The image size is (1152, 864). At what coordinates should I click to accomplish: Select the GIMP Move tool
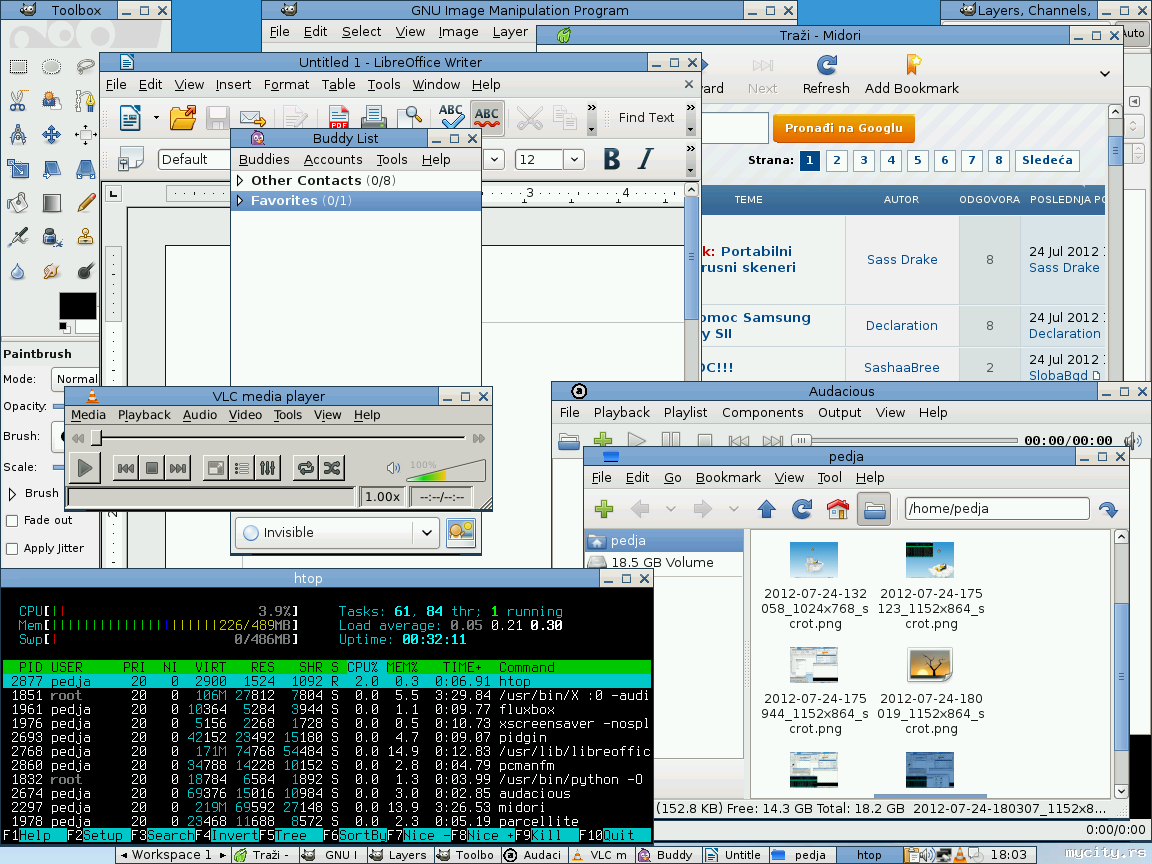point(52,135)
